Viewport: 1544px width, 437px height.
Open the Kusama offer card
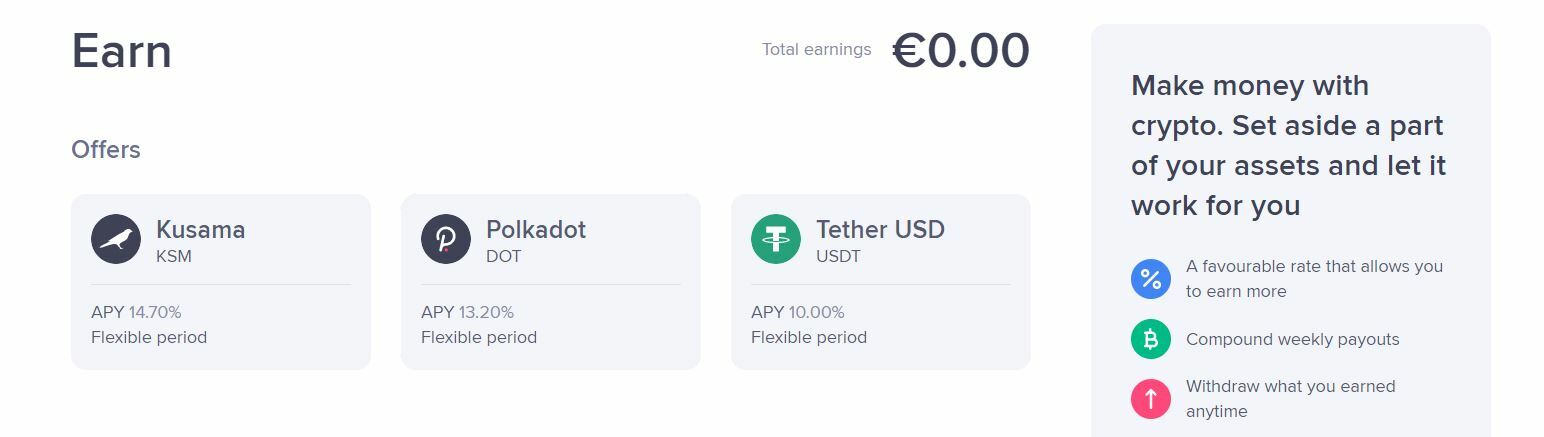[x=221, y=282]
